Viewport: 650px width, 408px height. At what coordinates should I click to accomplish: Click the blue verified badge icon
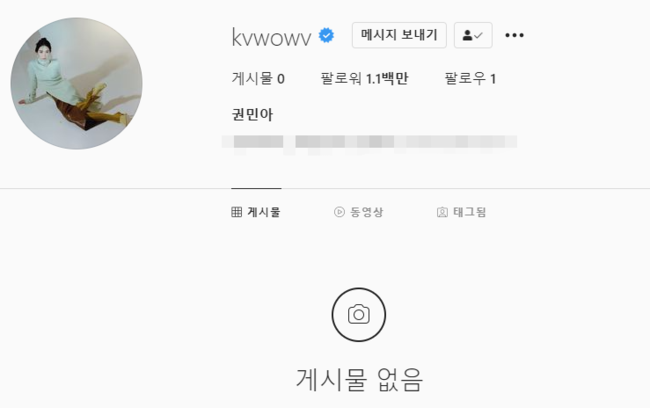tap(326, 35)
